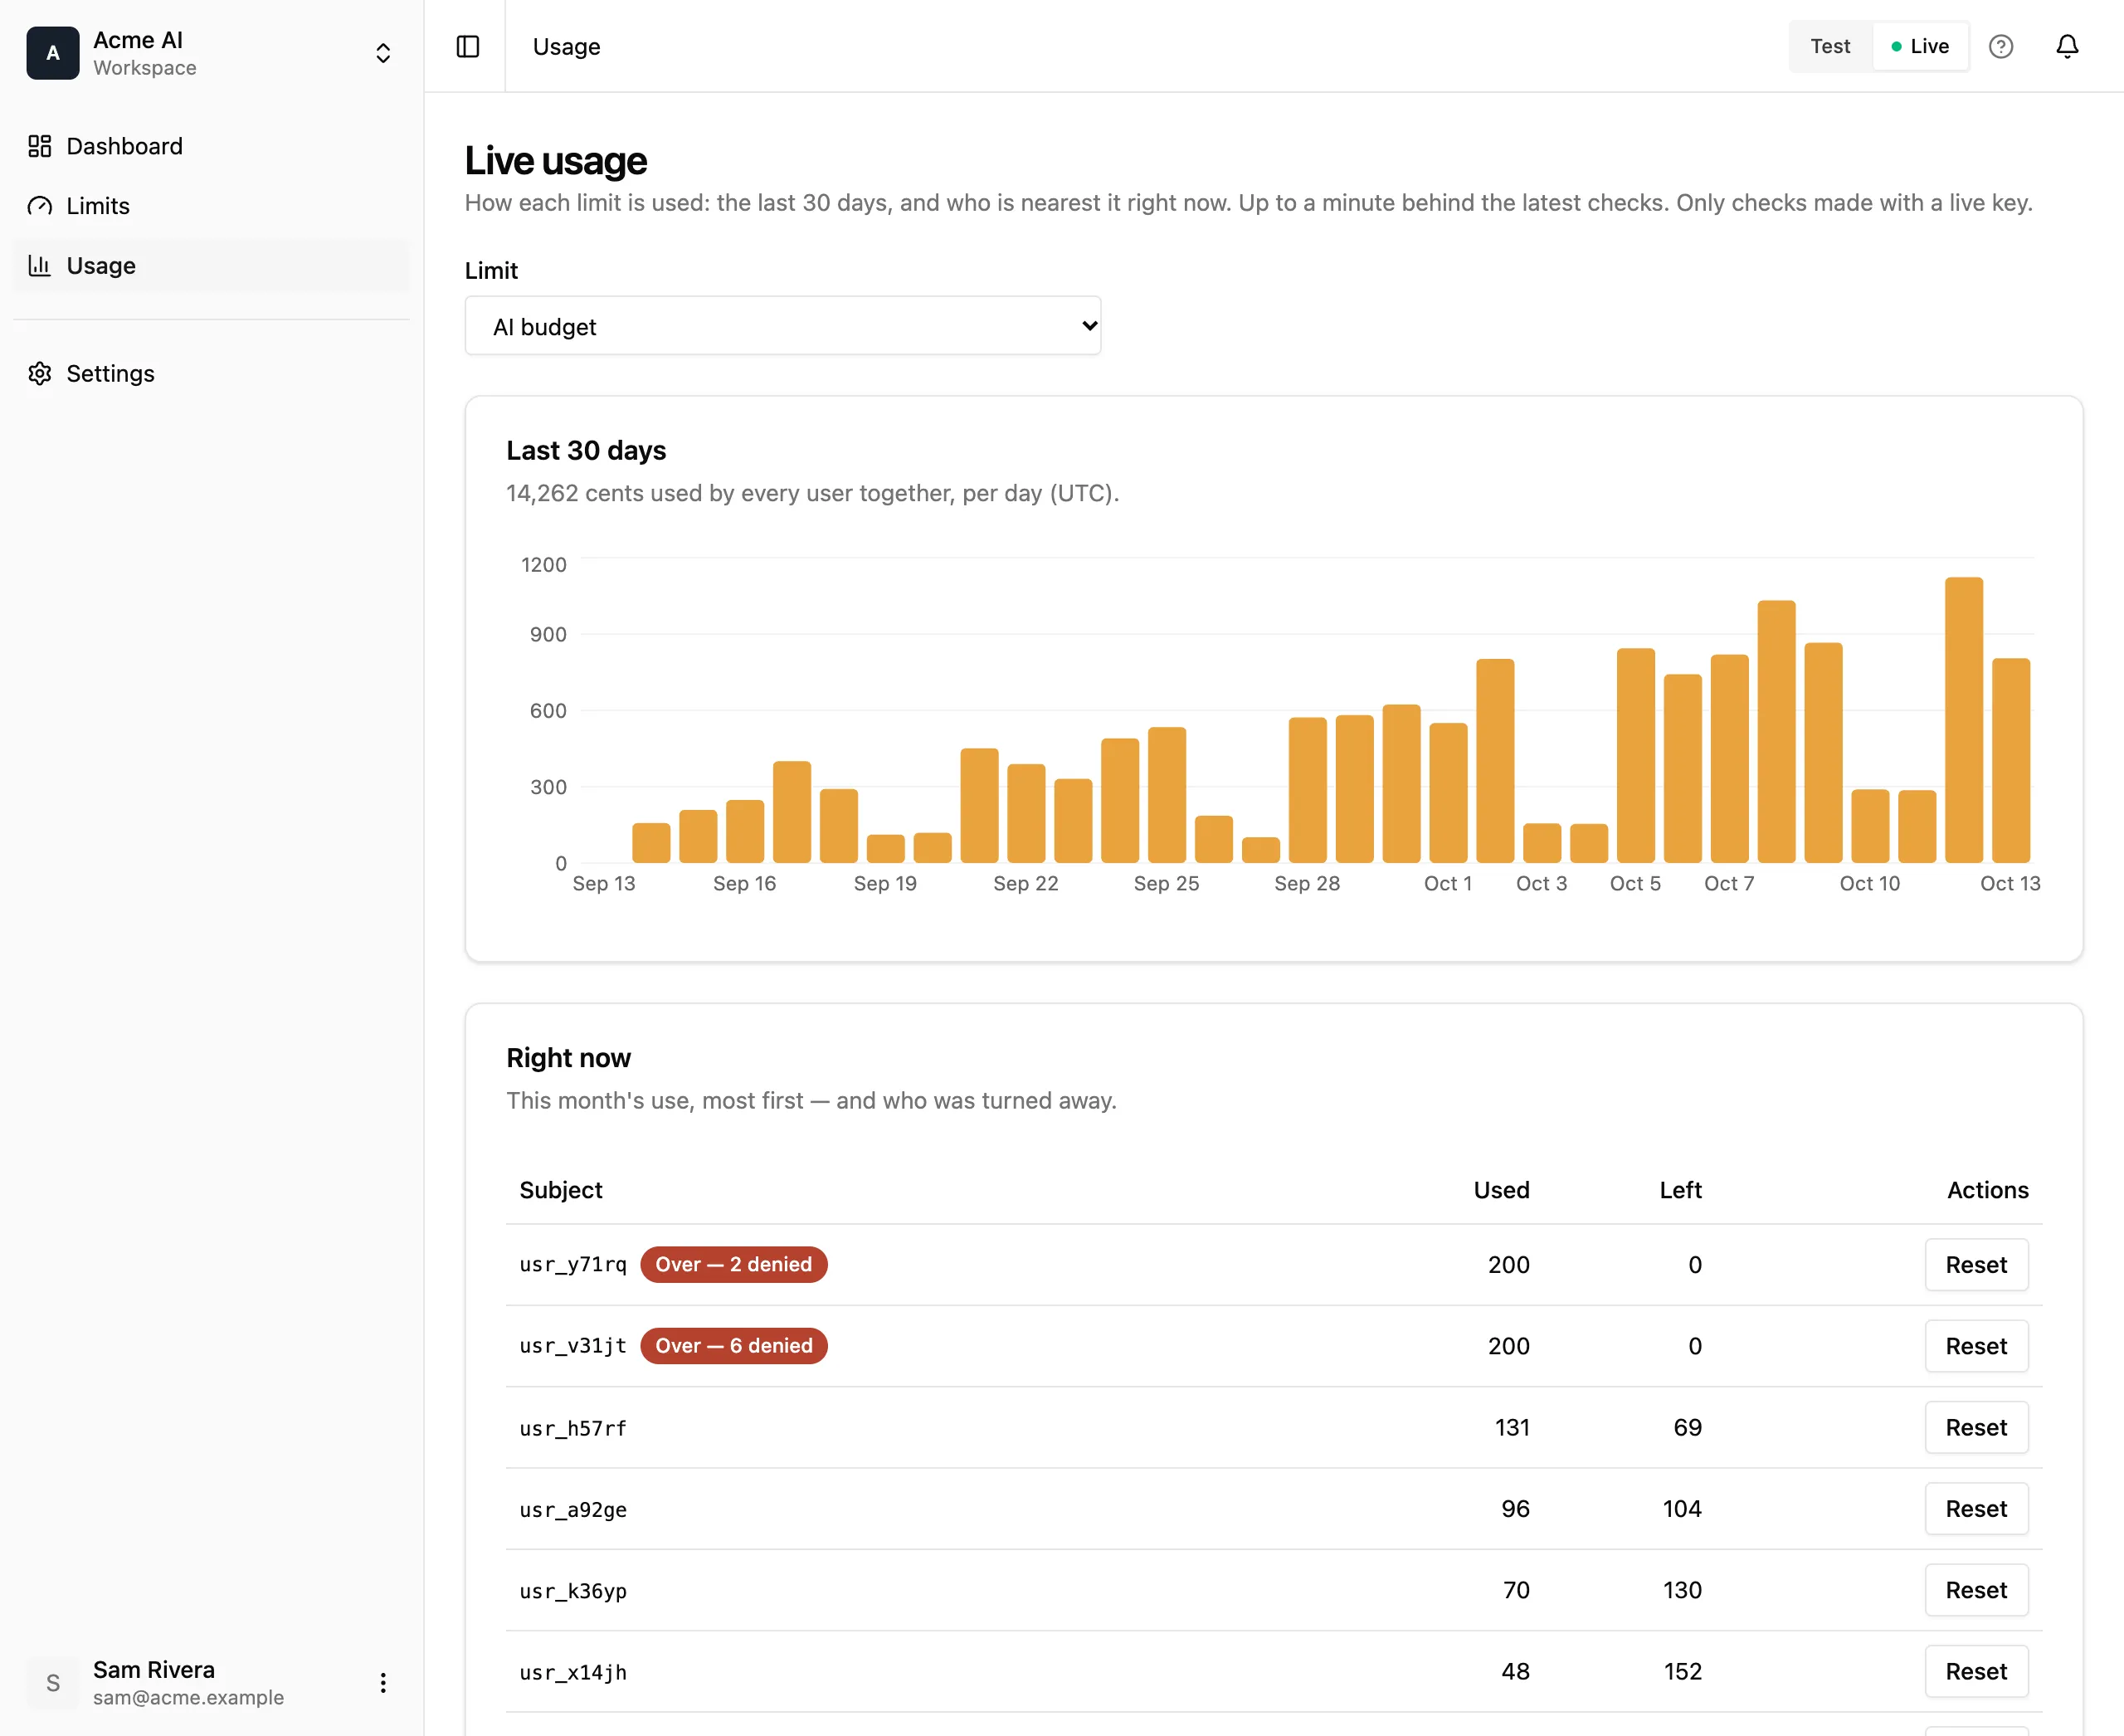The width and height of the screenshot is (2124, 1736).
Task: Click the Settings gear icon
Action: pos(40,373)
